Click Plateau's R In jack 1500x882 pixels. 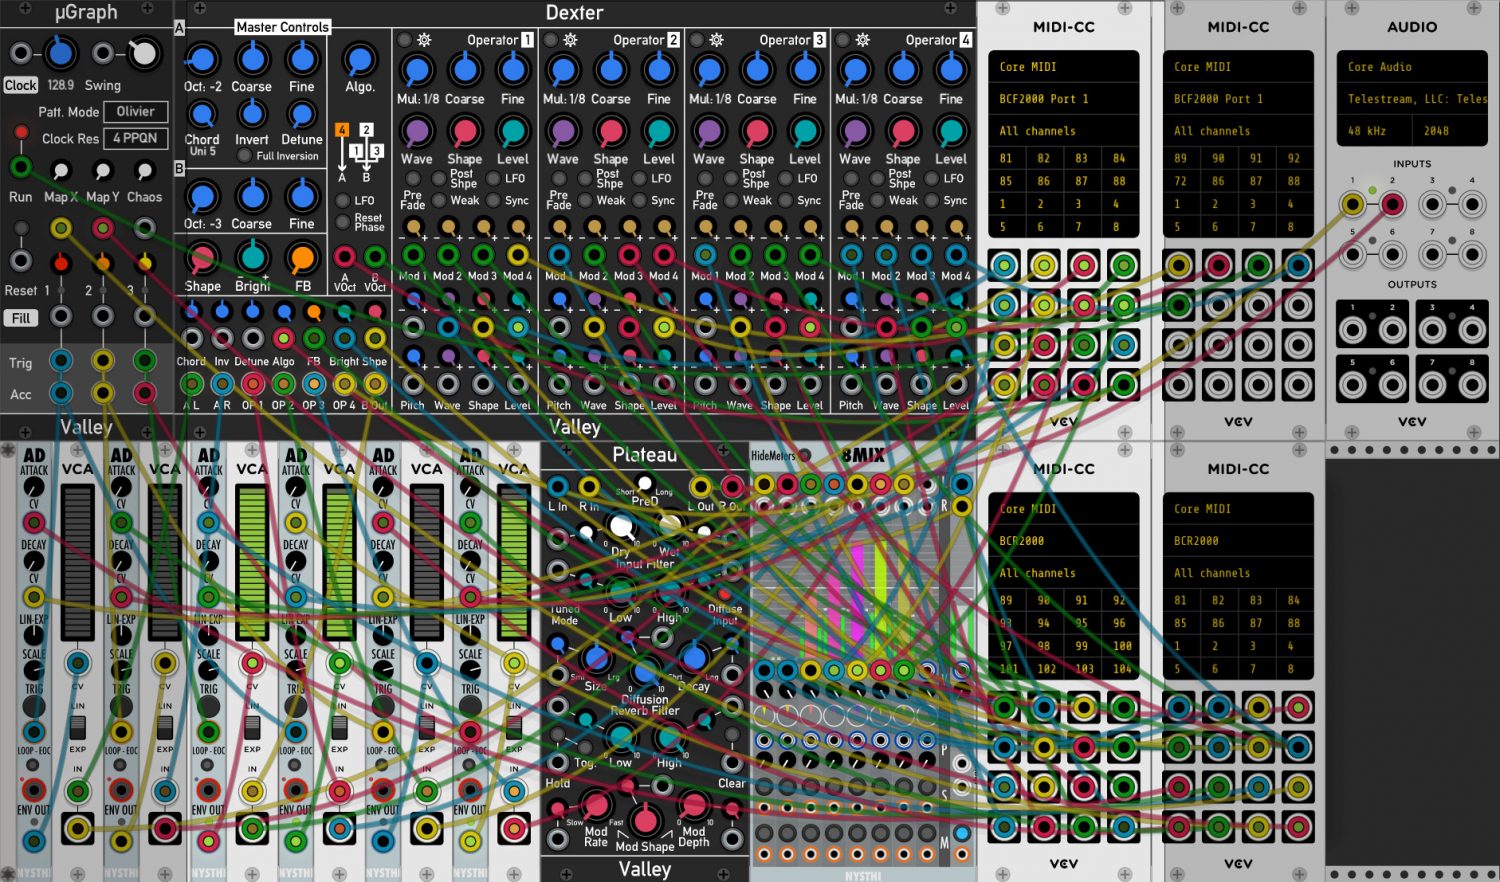tap(589, 487)
